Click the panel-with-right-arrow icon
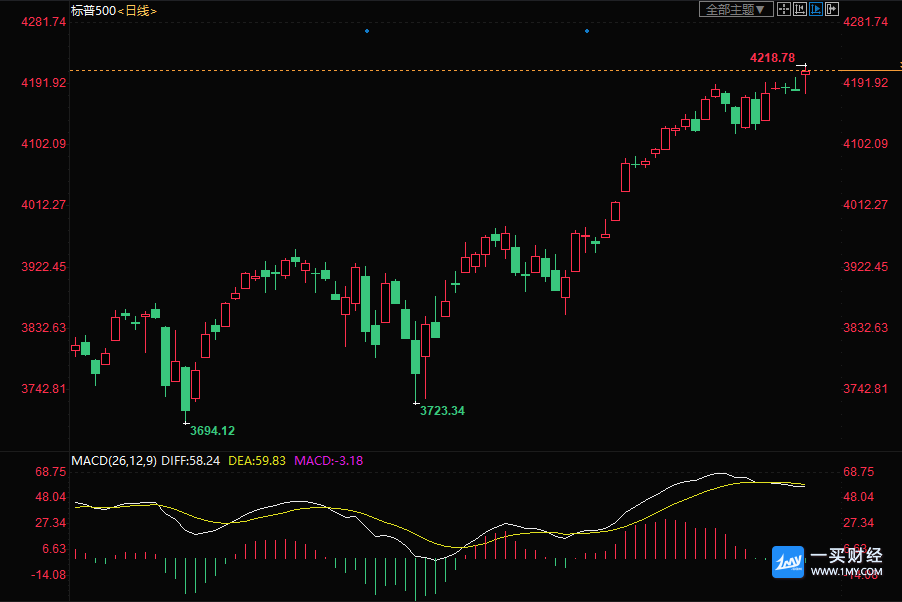 pyautogui.click(x=832, y=9)
